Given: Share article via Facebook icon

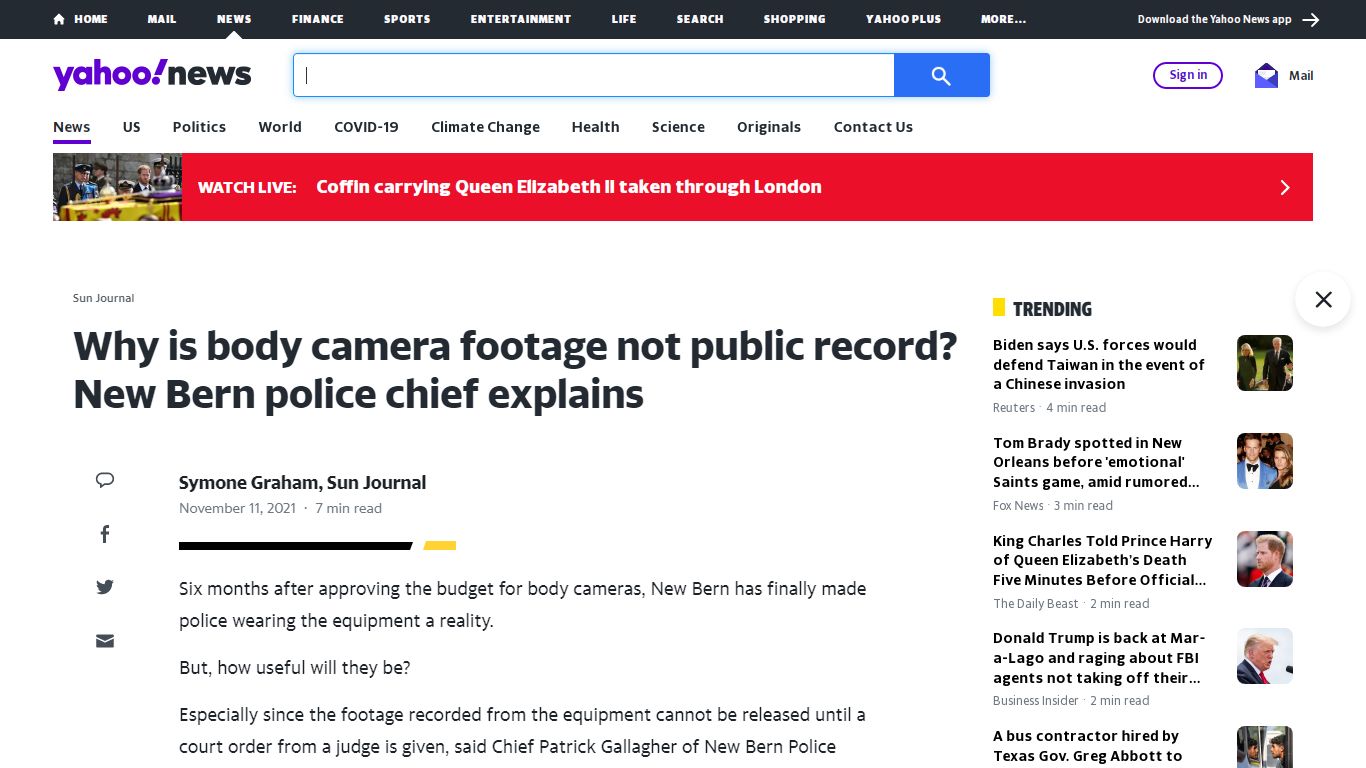Looking at the screenshot, I should tap(105, 534).
